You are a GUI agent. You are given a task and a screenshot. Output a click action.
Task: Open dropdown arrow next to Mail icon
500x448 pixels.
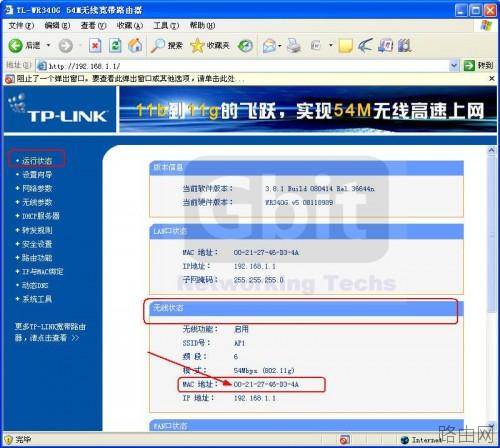click(x=280, y=45)
